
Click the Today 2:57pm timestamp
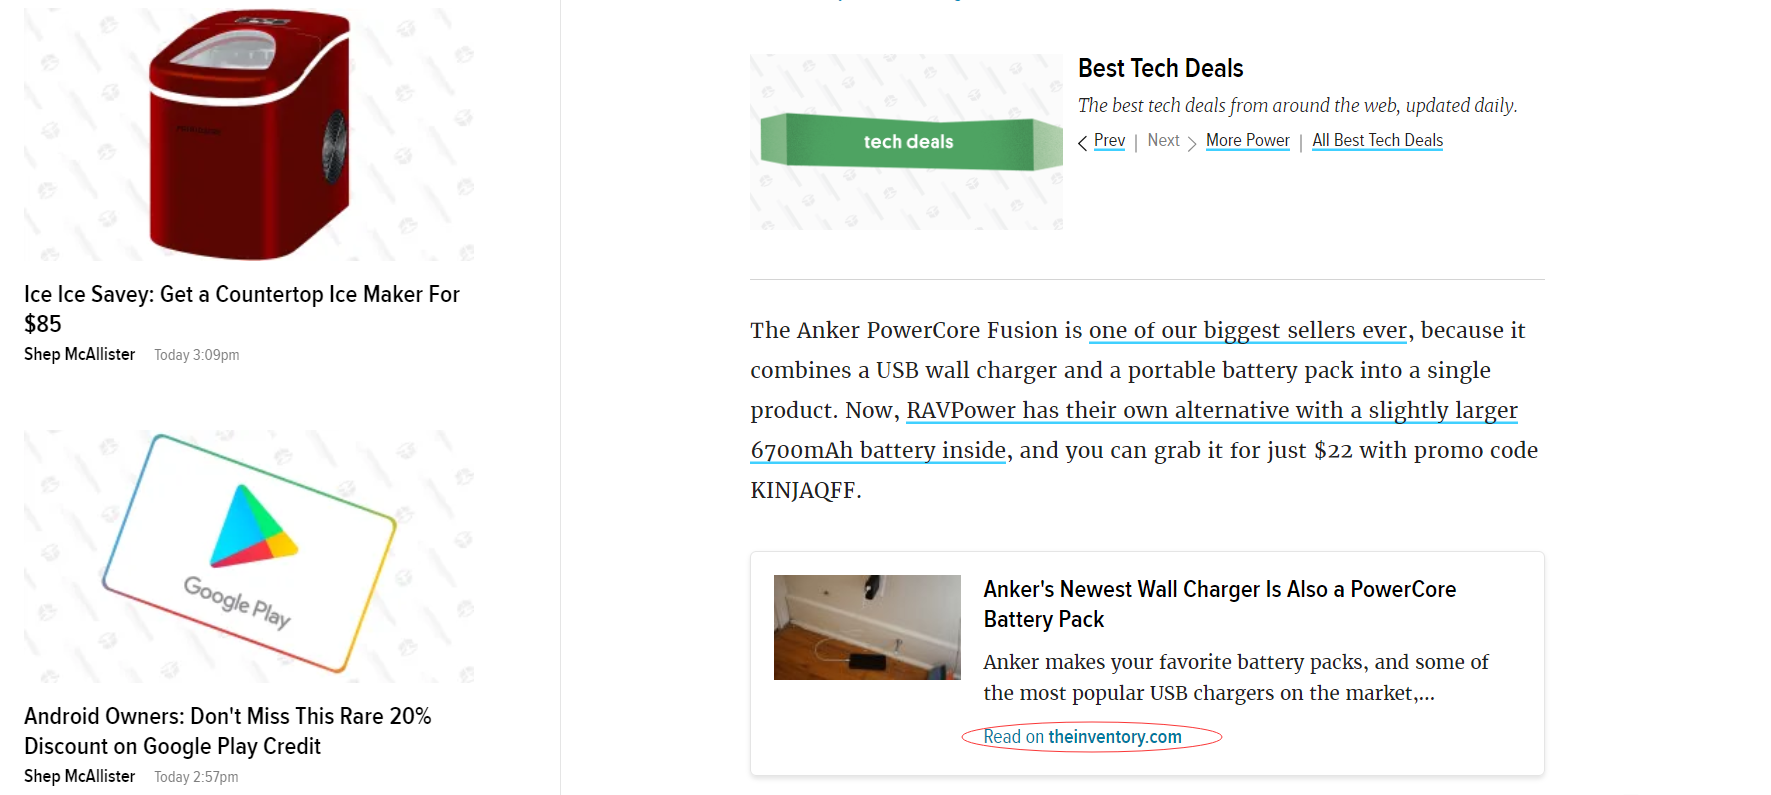[x=196, y=777]
